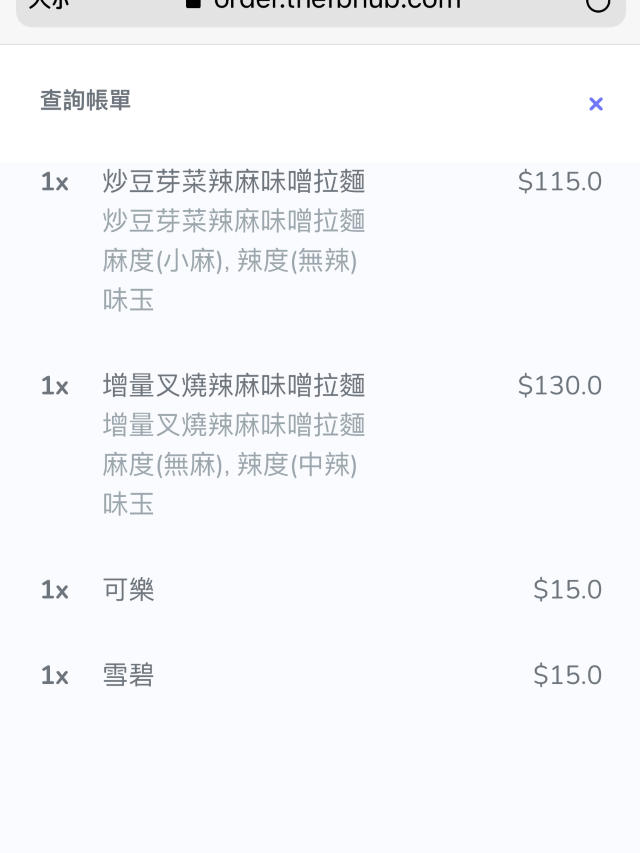This screenshot has height=853, width=640.
Task: Tap 味玉 under 增量叉燒辣麻味噌拉麵
Action: point(129,504)
